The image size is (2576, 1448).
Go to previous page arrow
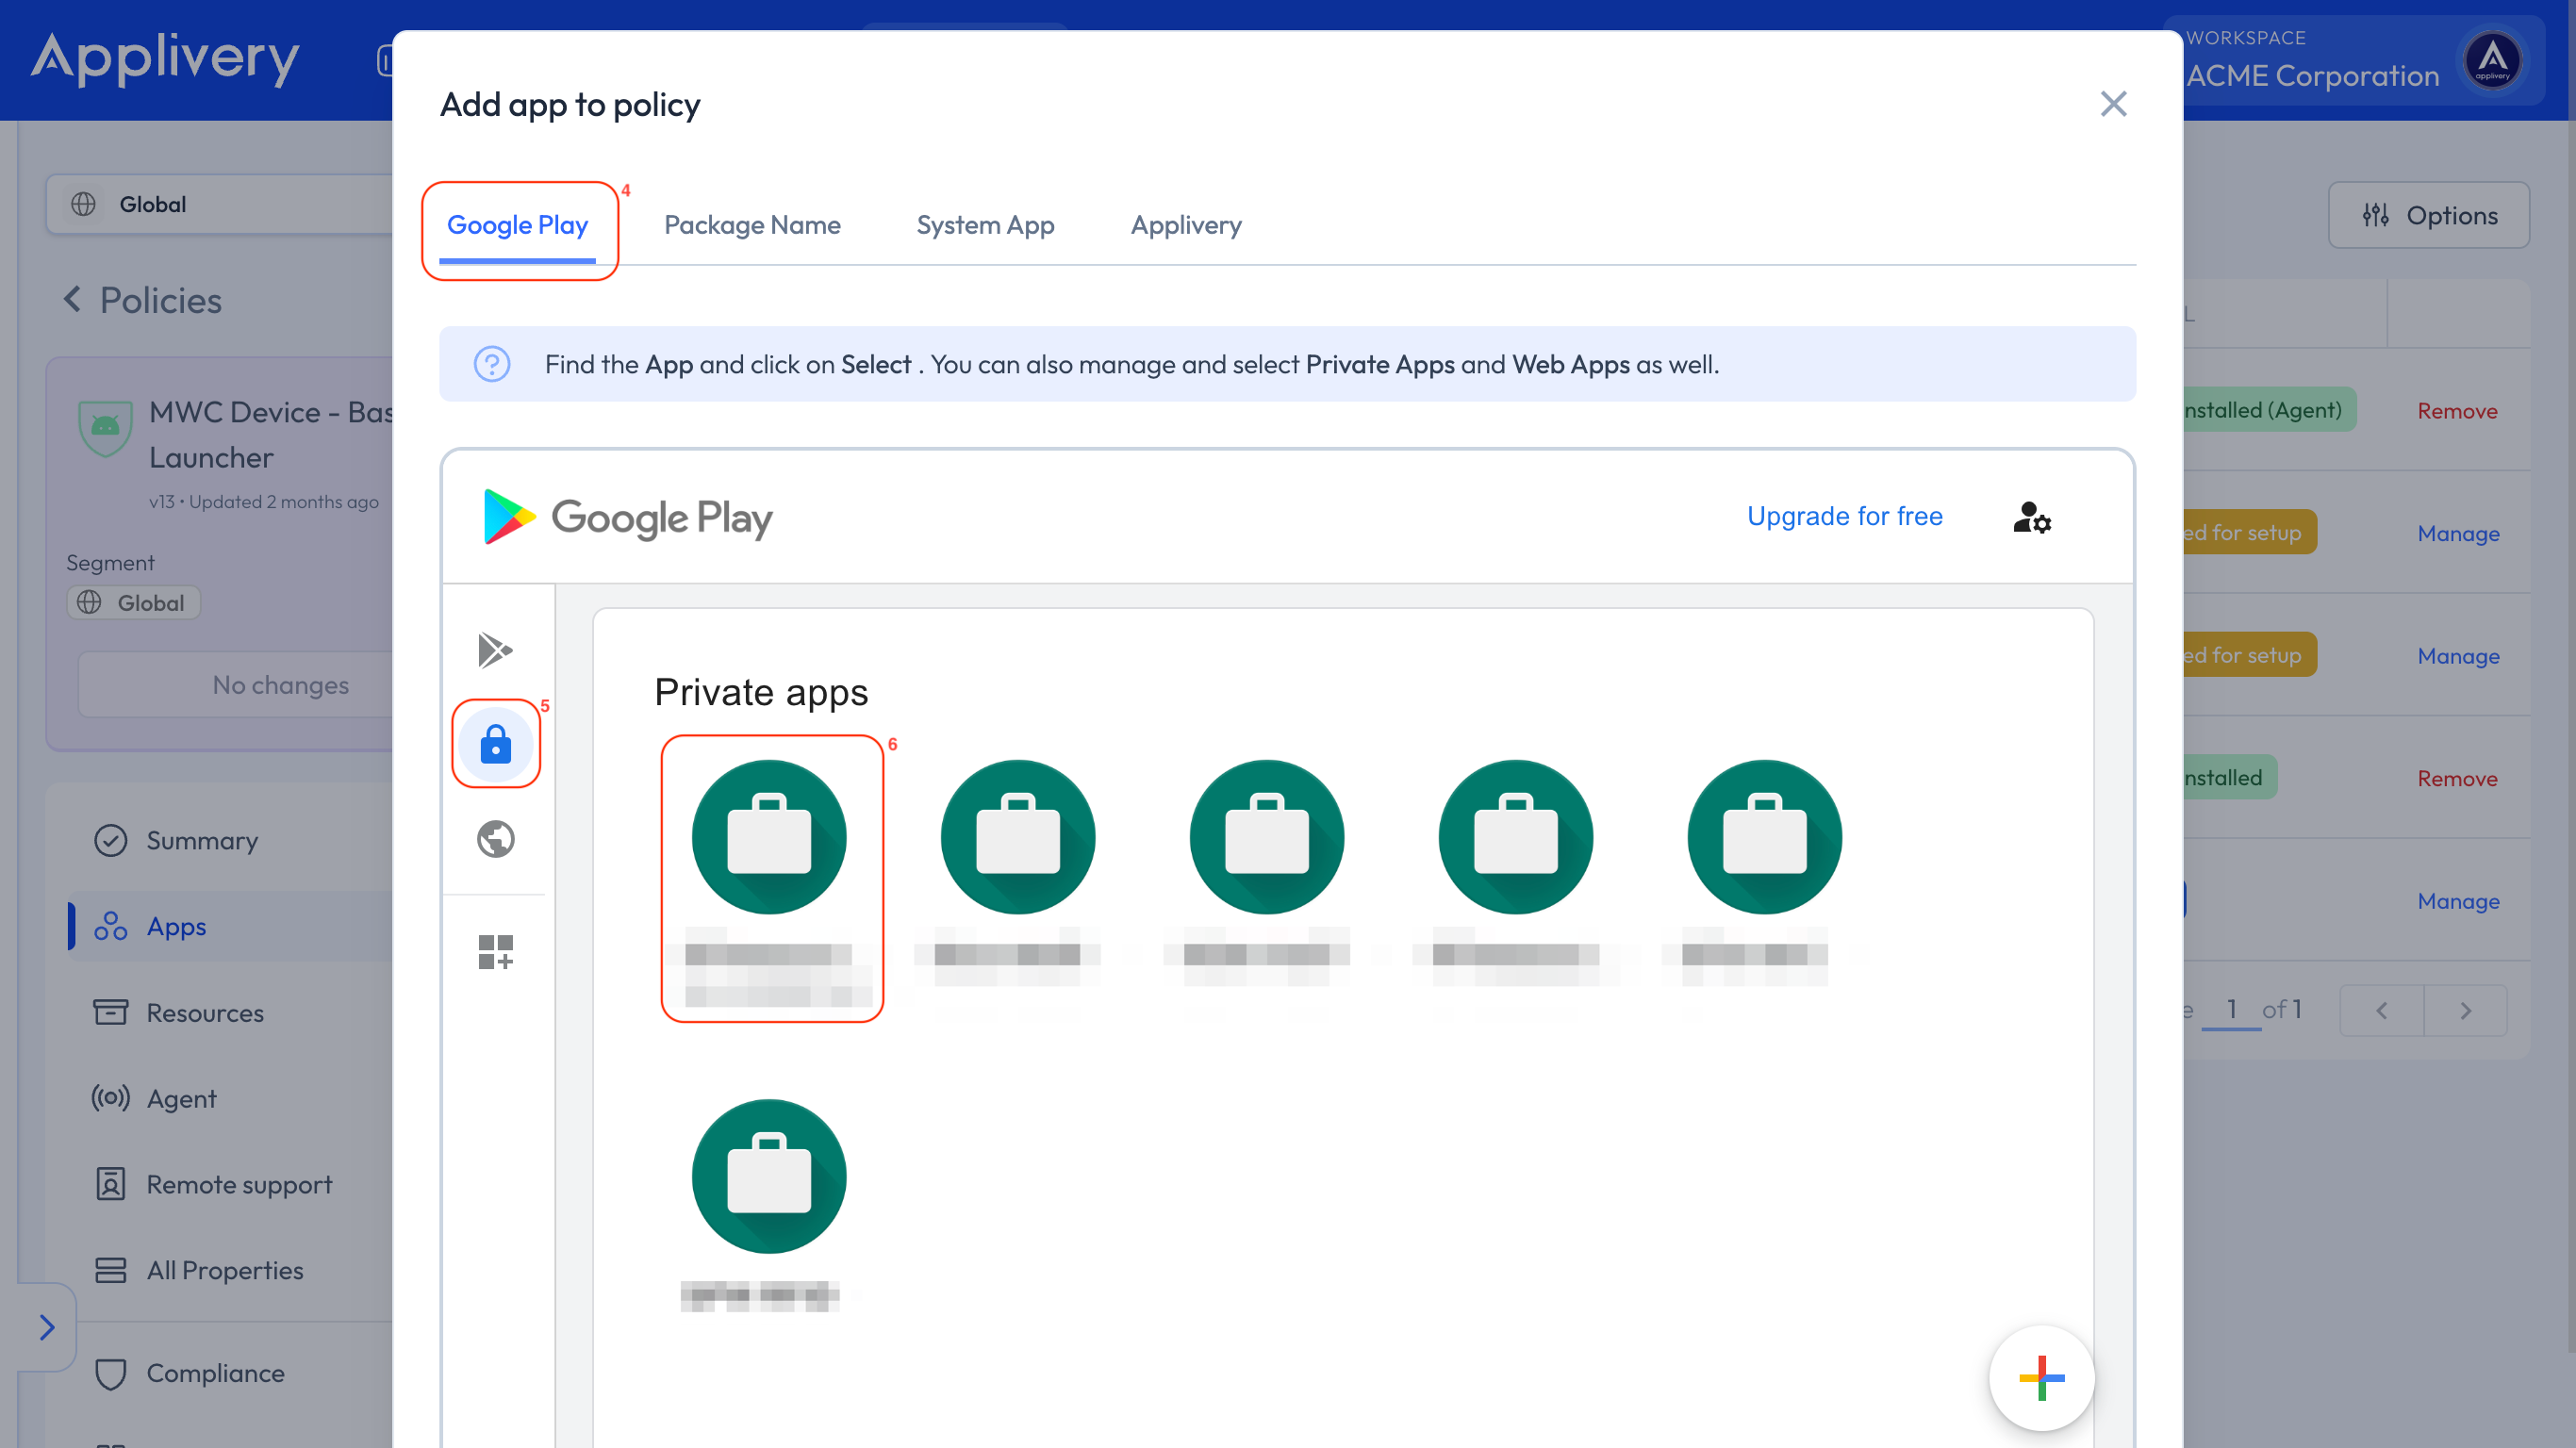[2382, 1010]
